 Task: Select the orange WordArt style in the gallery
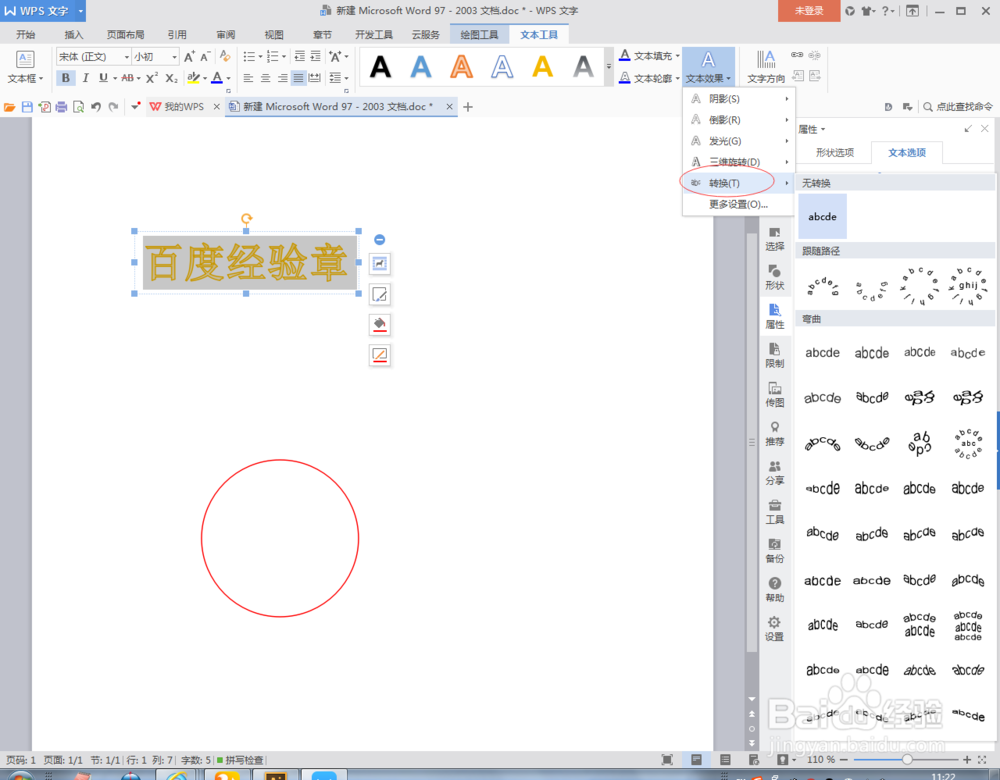(x=461, y=66)
